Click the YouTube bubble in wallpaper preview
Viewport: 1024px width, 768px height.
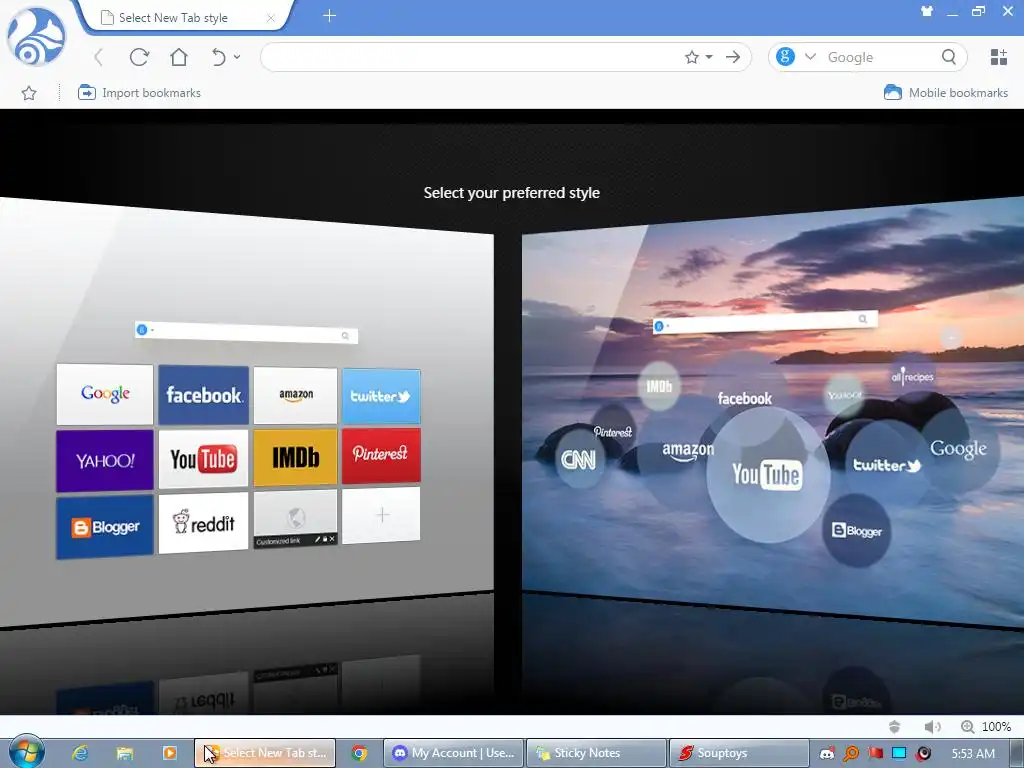[x=767, y=475]
